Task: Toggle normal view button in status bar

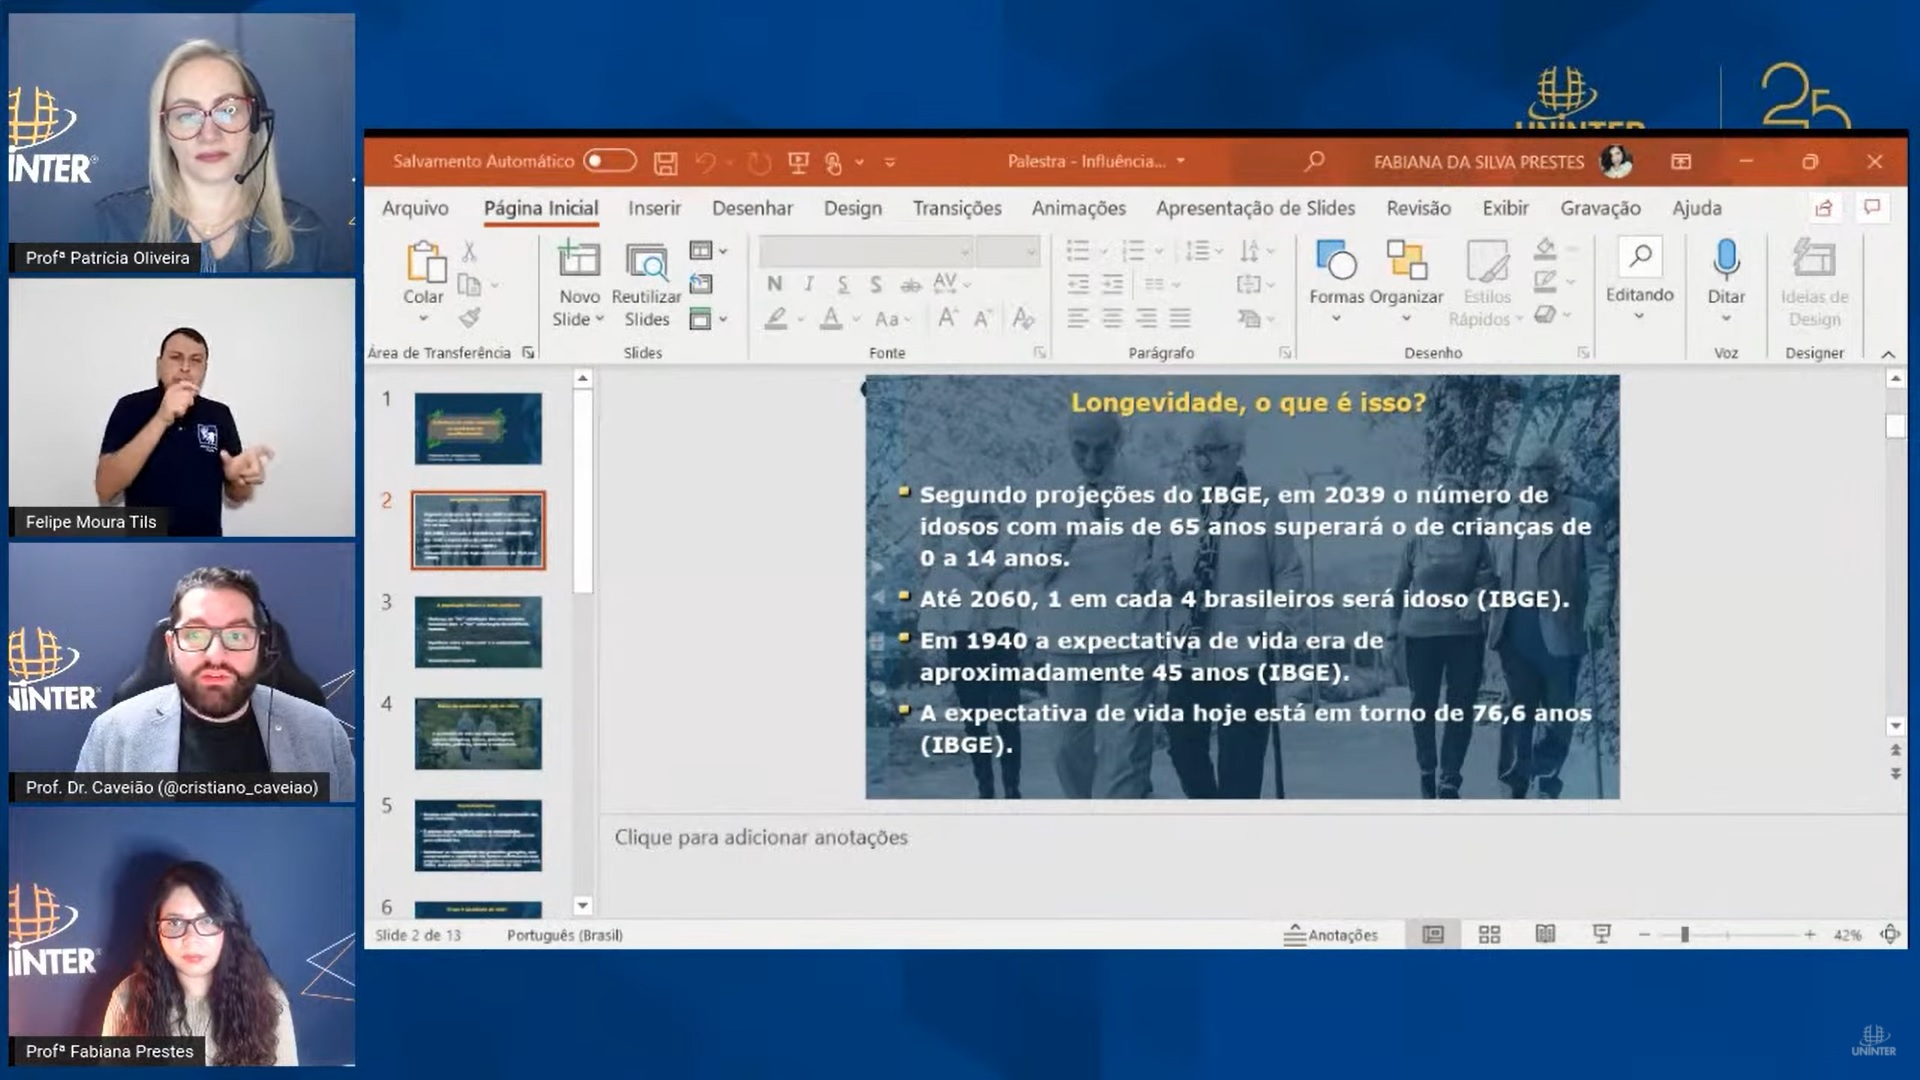Action: (1433, 935)
